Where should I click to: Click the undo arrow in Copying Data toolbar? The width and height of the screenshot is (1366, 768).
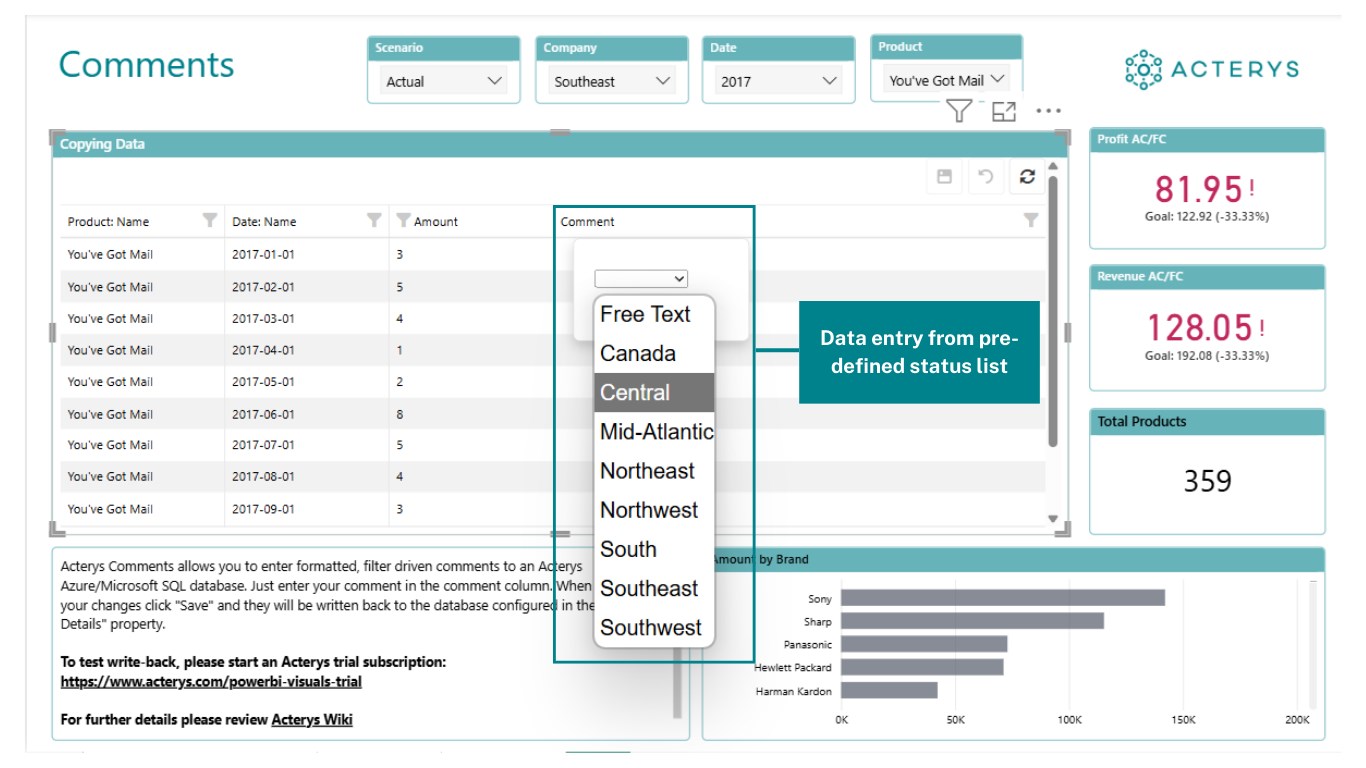pos(986,177)
